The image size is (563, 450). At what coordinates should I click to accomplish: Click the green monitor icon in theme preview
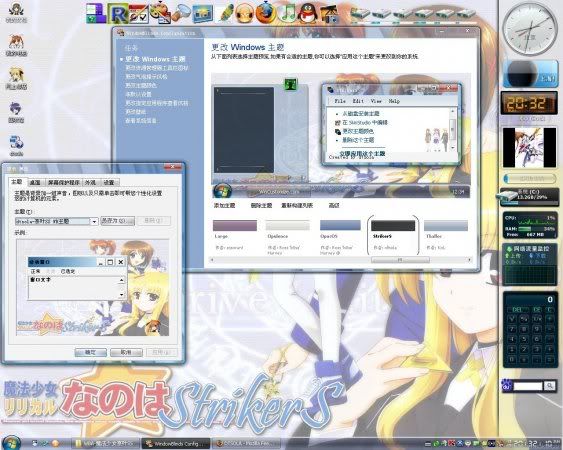[291, 84]
